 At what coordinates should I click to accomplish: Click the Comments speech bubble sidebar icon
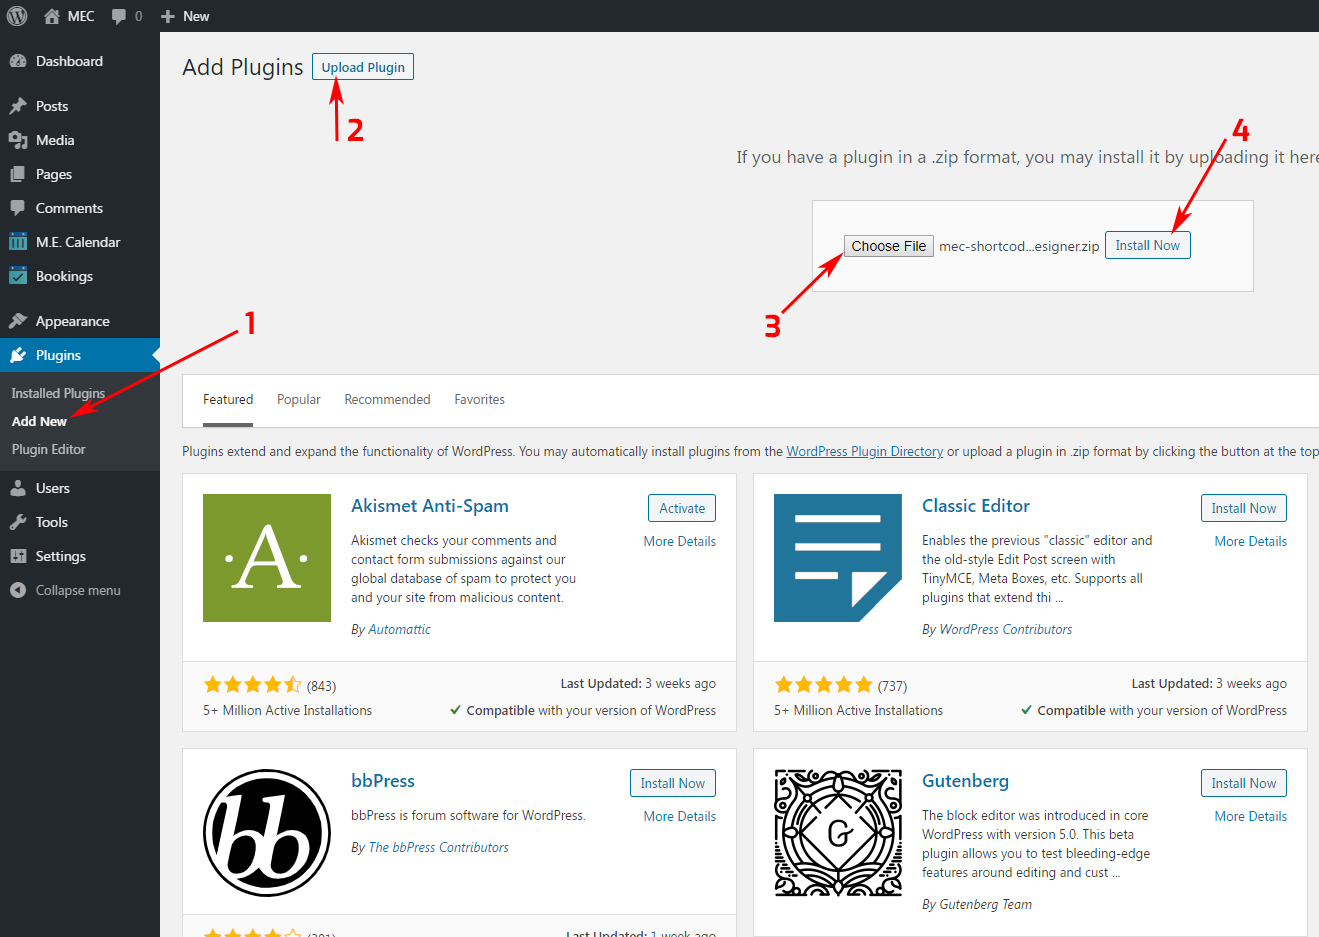[18, 208]
